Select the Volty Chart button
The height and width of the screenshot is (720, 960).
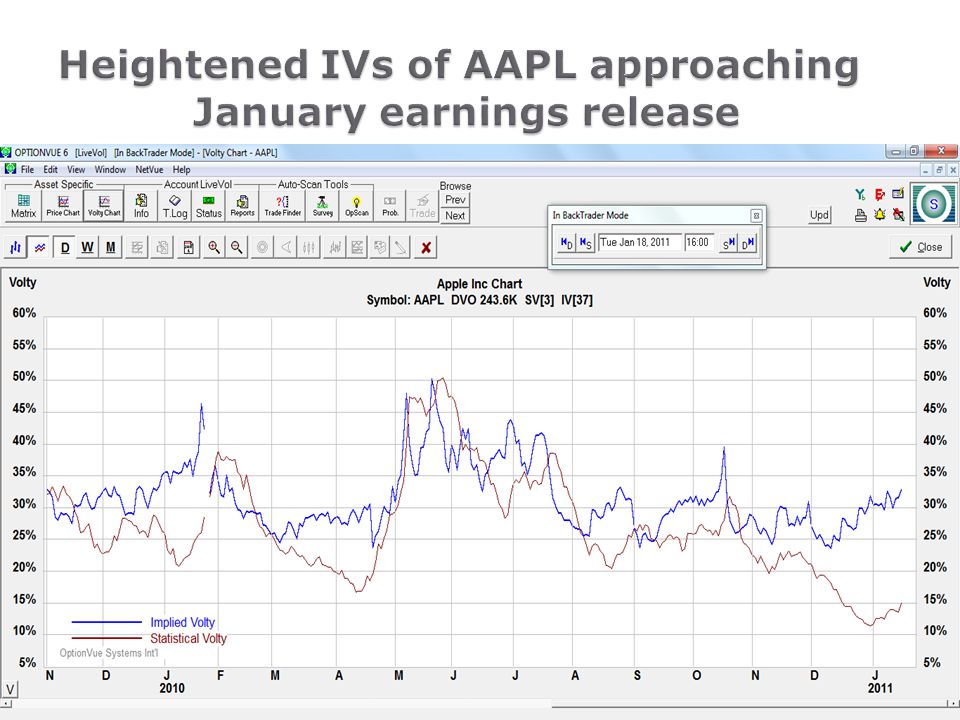point(103,206)
